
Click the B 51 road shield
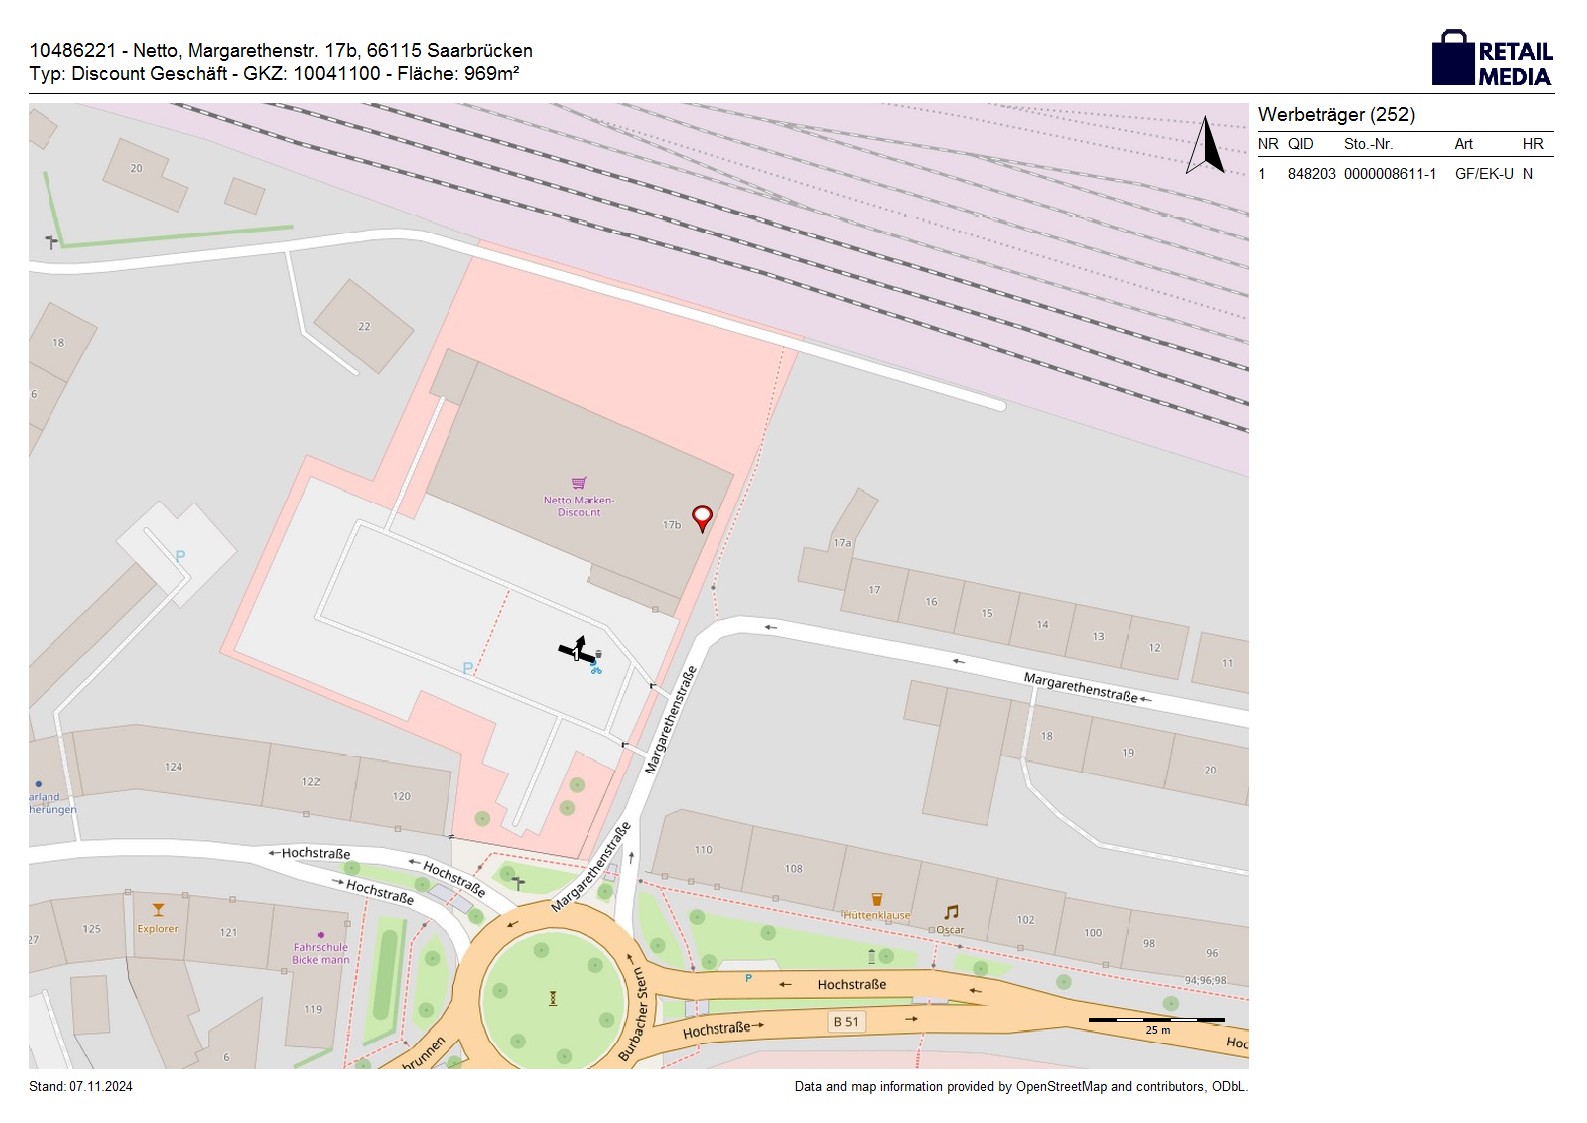[x=846, y=1022]
